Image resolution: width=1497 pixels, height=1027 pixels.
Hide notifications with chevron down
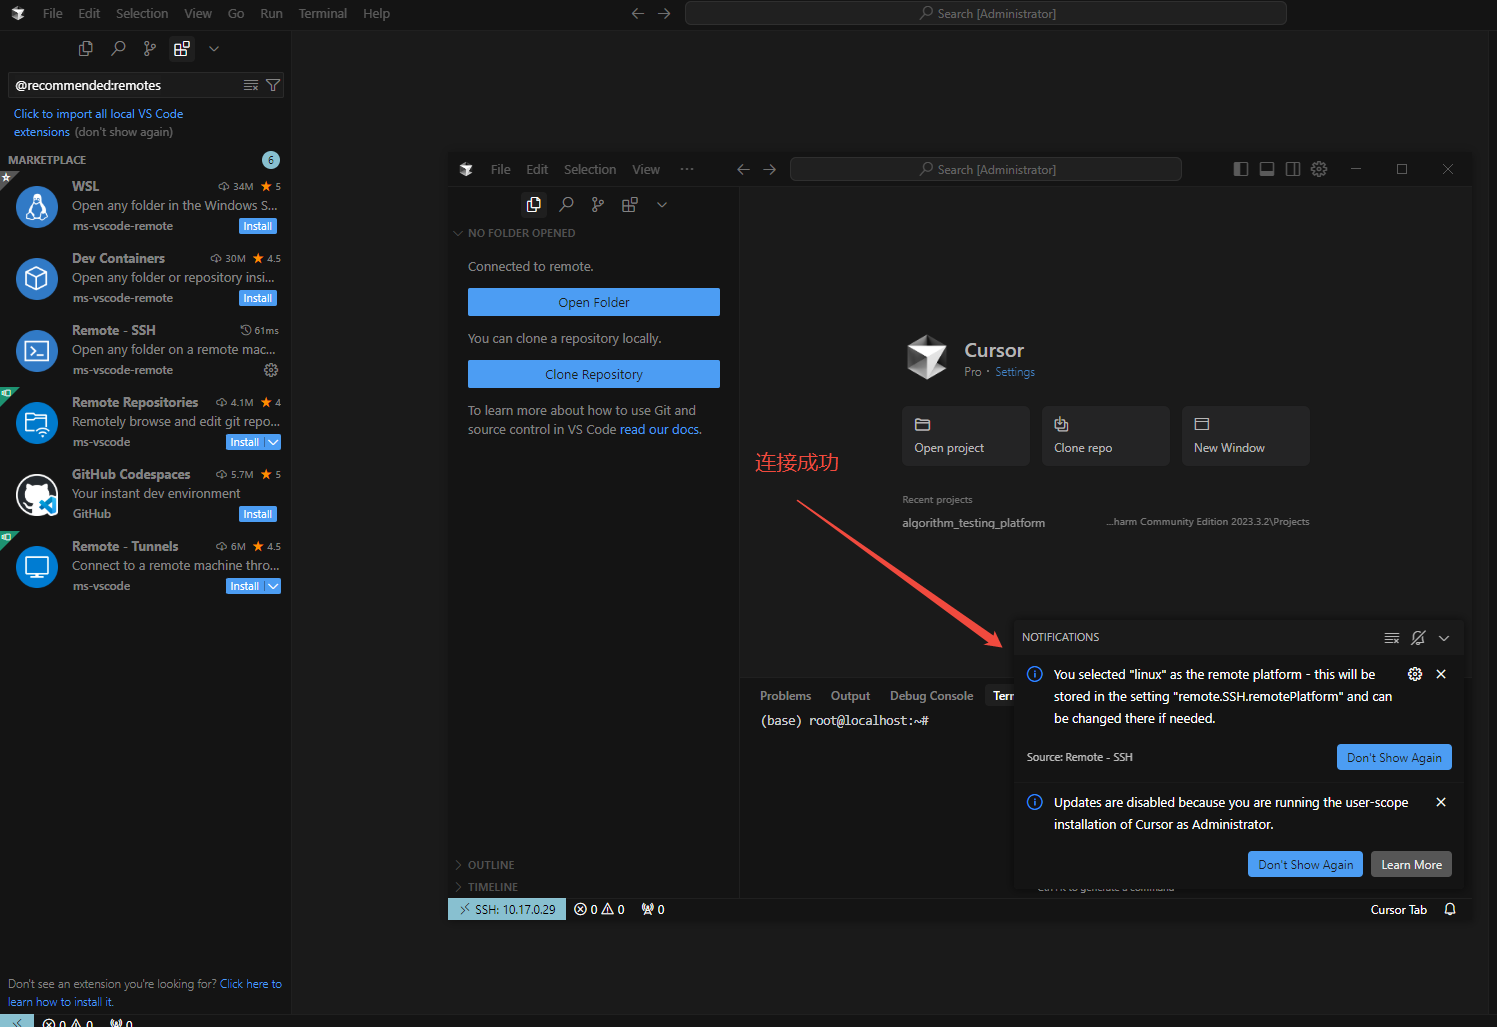tap(1444, 638)
